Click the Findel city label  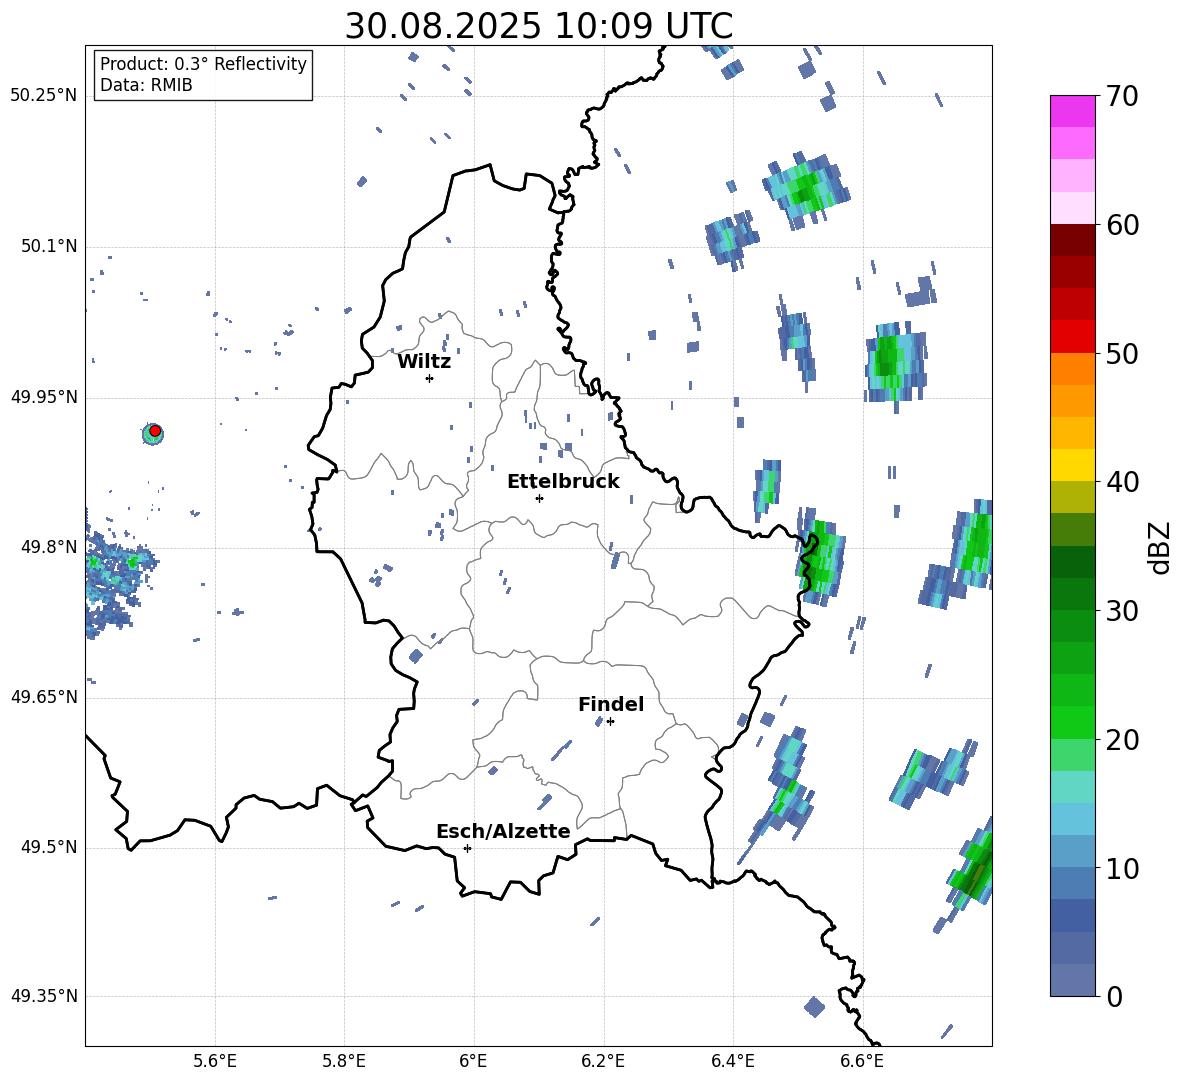point(611,704)
